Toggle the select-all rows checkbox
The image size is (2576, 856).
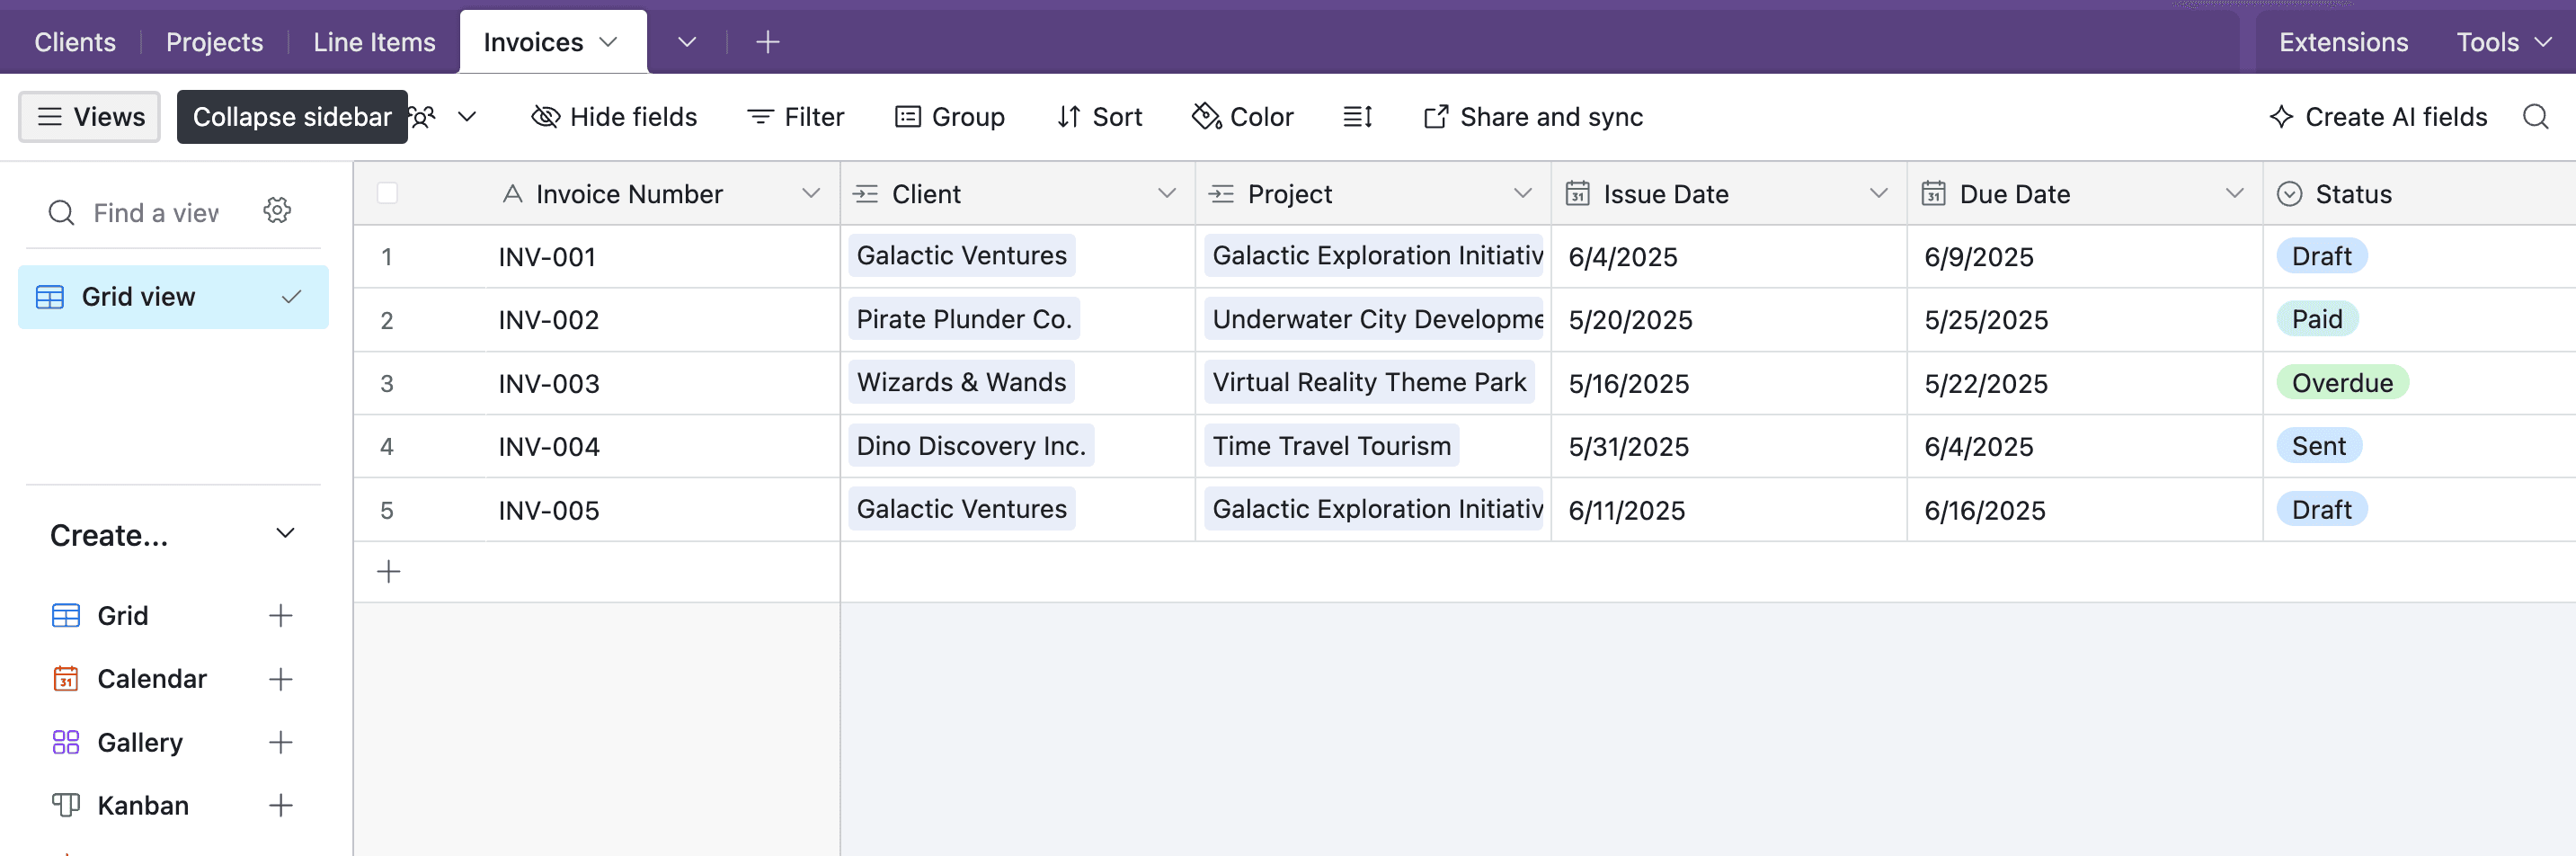(387, 193)
